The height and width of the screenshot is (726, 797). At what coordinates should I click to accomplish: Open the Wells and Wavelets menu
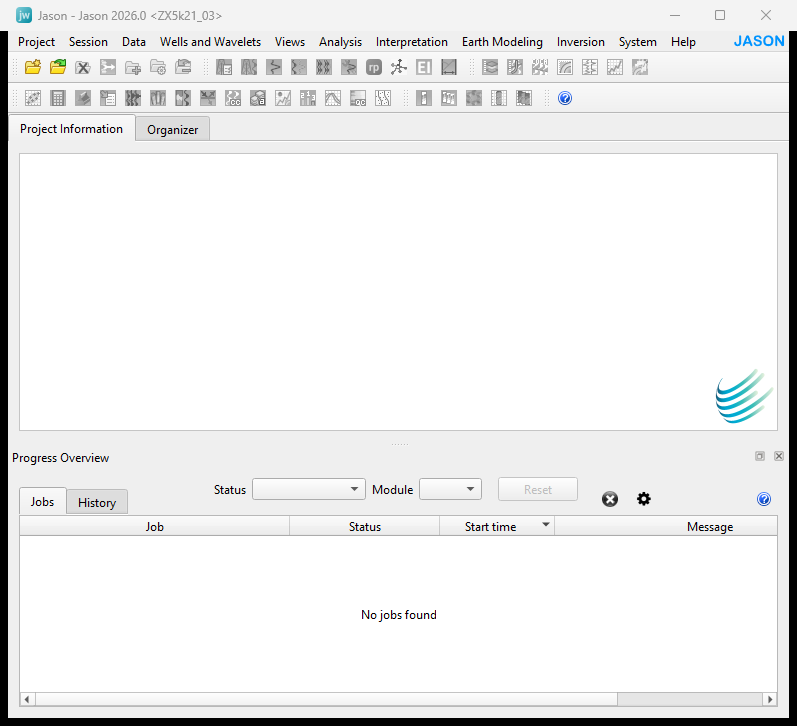click(210, 42)
